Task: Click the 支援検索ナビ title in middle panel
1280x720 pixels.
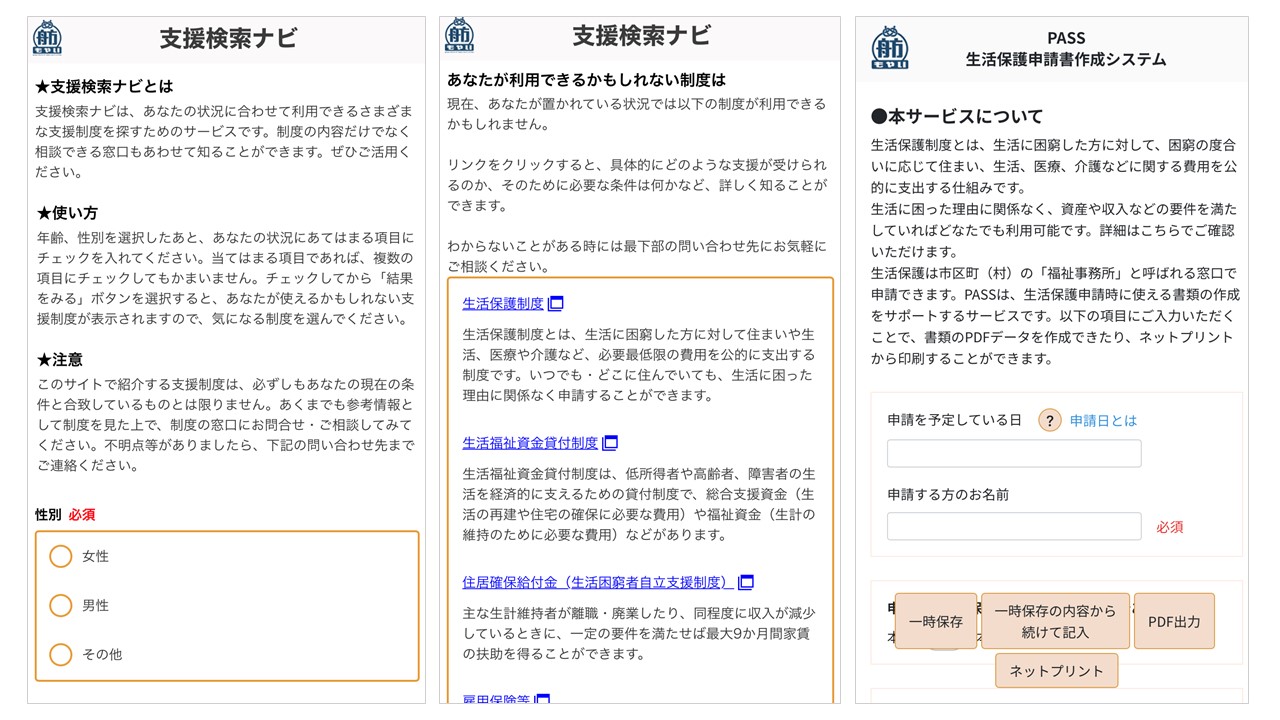Action: pyautogui.click(x=641, y=36)
